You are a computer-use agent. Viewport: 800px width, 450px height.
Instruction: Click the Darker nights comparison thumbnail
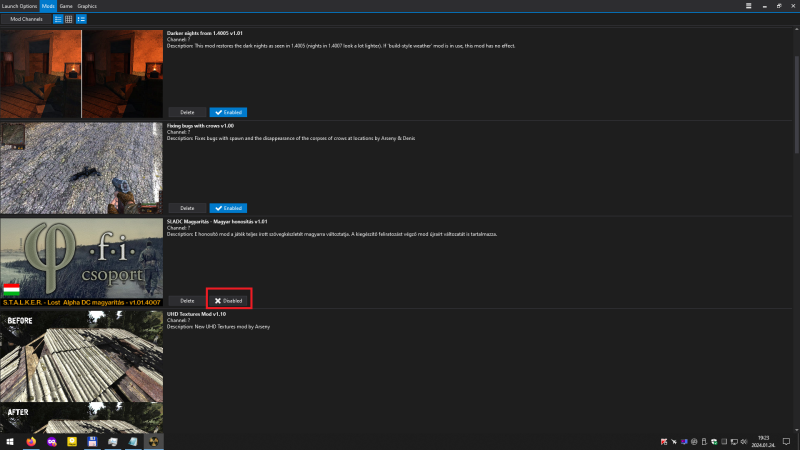coord(82,74)
